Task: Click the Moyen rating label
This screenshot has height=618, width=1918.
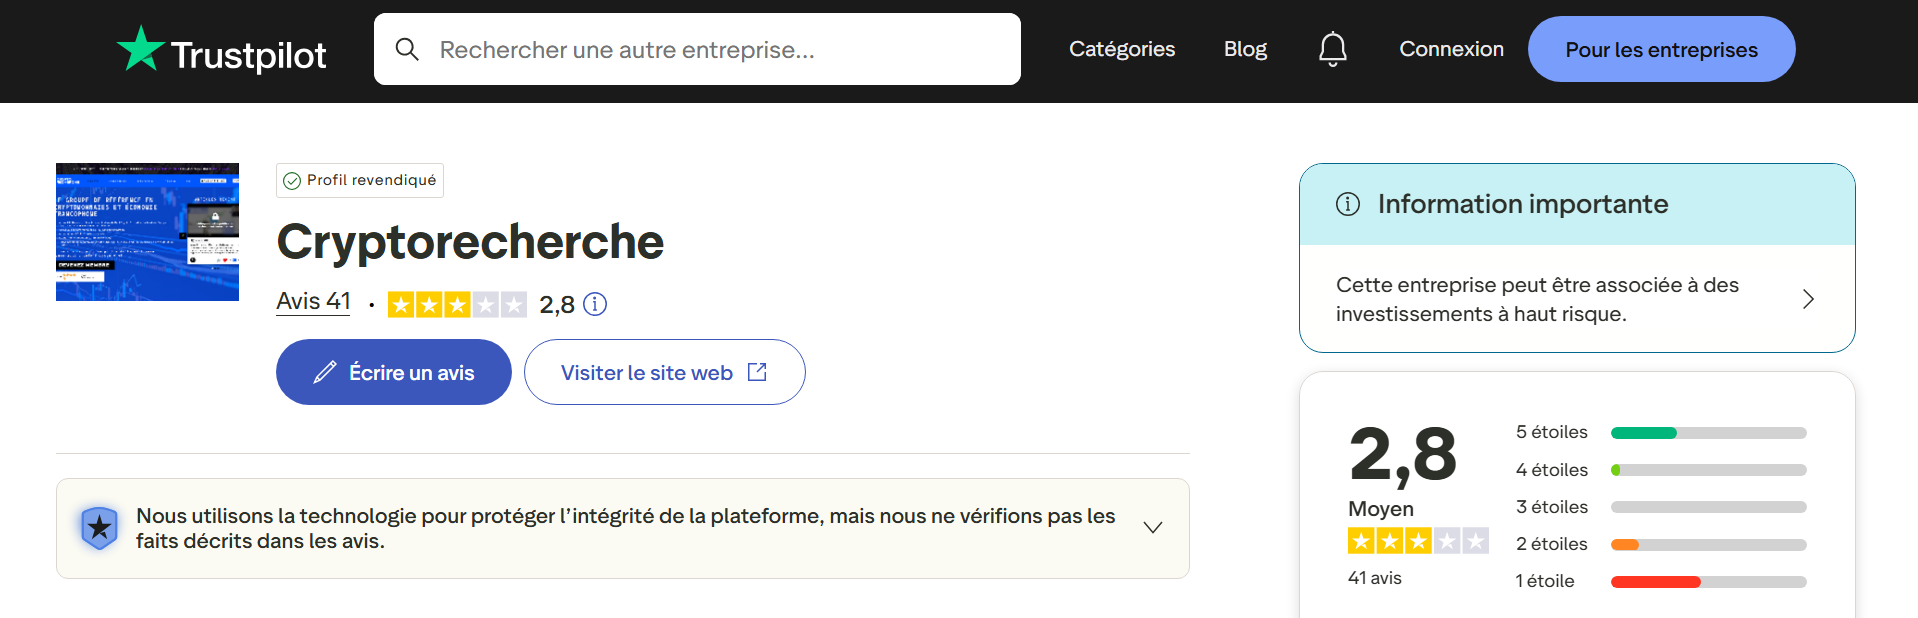Action: pyautogui.click(x=1381, y=509)
